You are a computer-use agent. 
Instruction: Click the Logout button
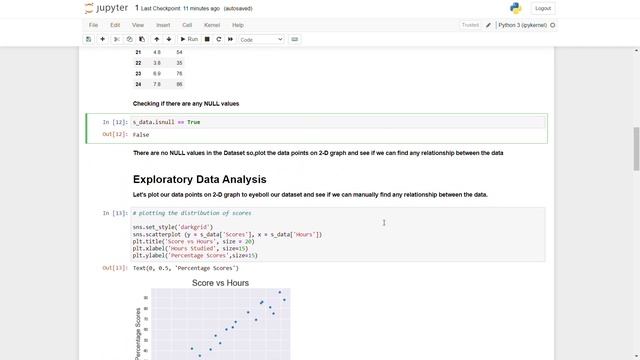[x=543, y=8]
